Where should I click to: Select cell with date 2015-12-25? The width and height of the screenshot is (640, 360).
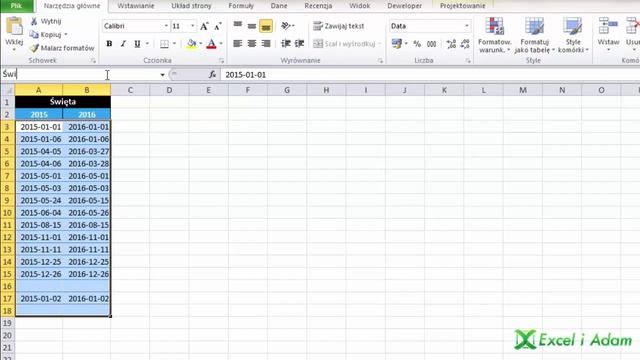pos(39,262)
